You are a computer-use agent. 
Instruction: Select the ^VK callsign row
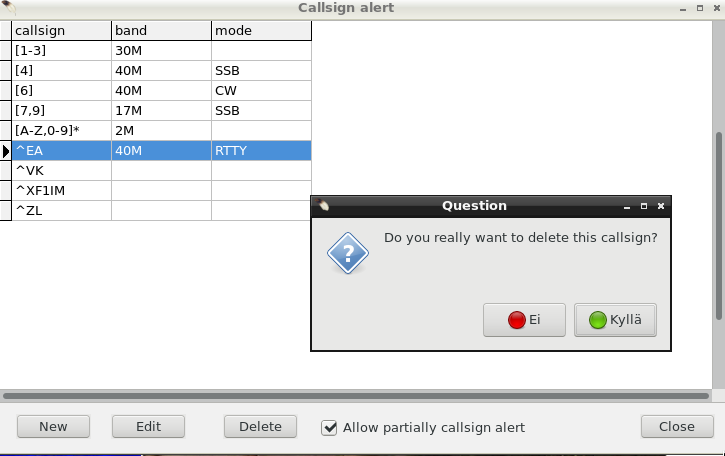click(161, 171)
